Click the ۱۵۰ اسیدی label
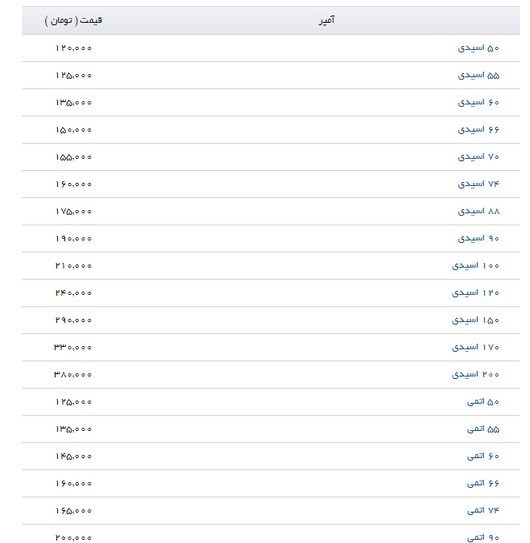 coord(475,320)
